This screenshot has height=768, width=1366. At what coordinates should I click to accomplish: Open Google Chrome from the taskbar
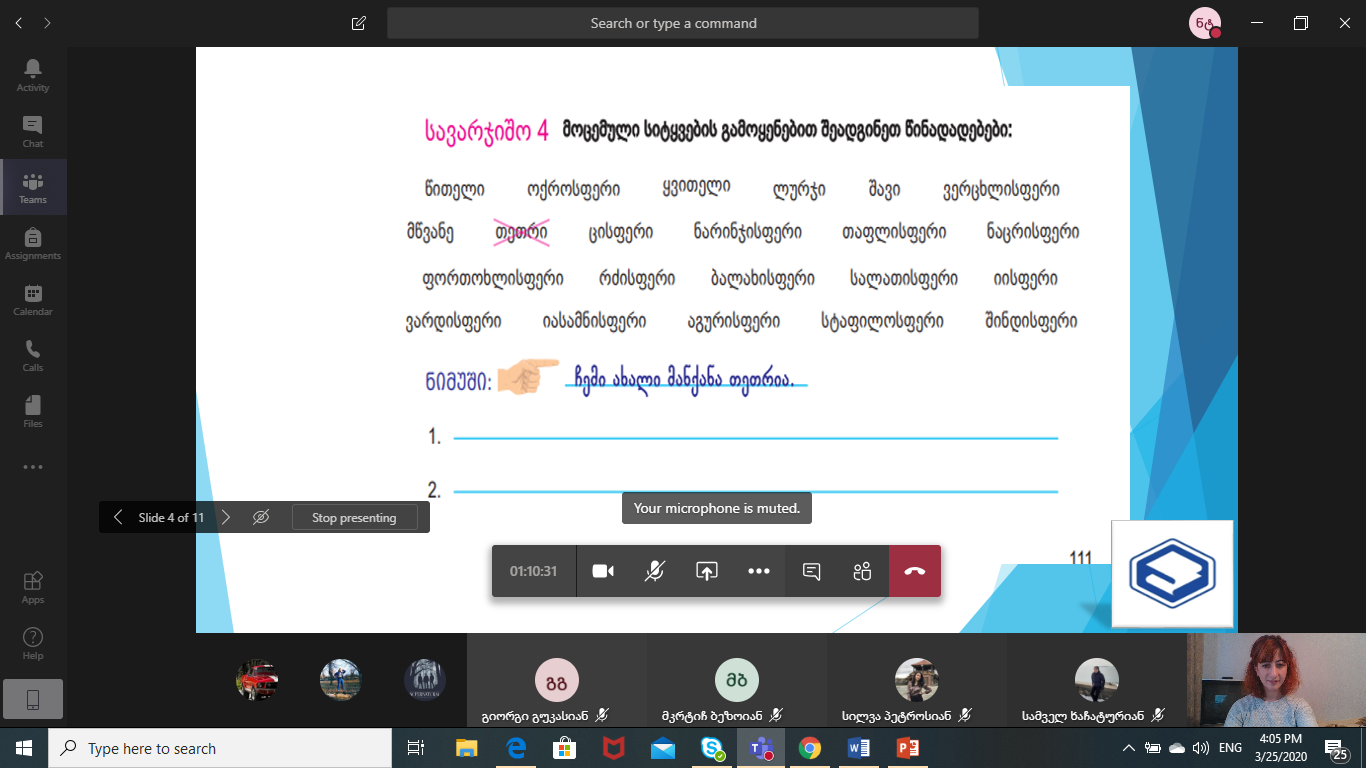click(810, 748)
